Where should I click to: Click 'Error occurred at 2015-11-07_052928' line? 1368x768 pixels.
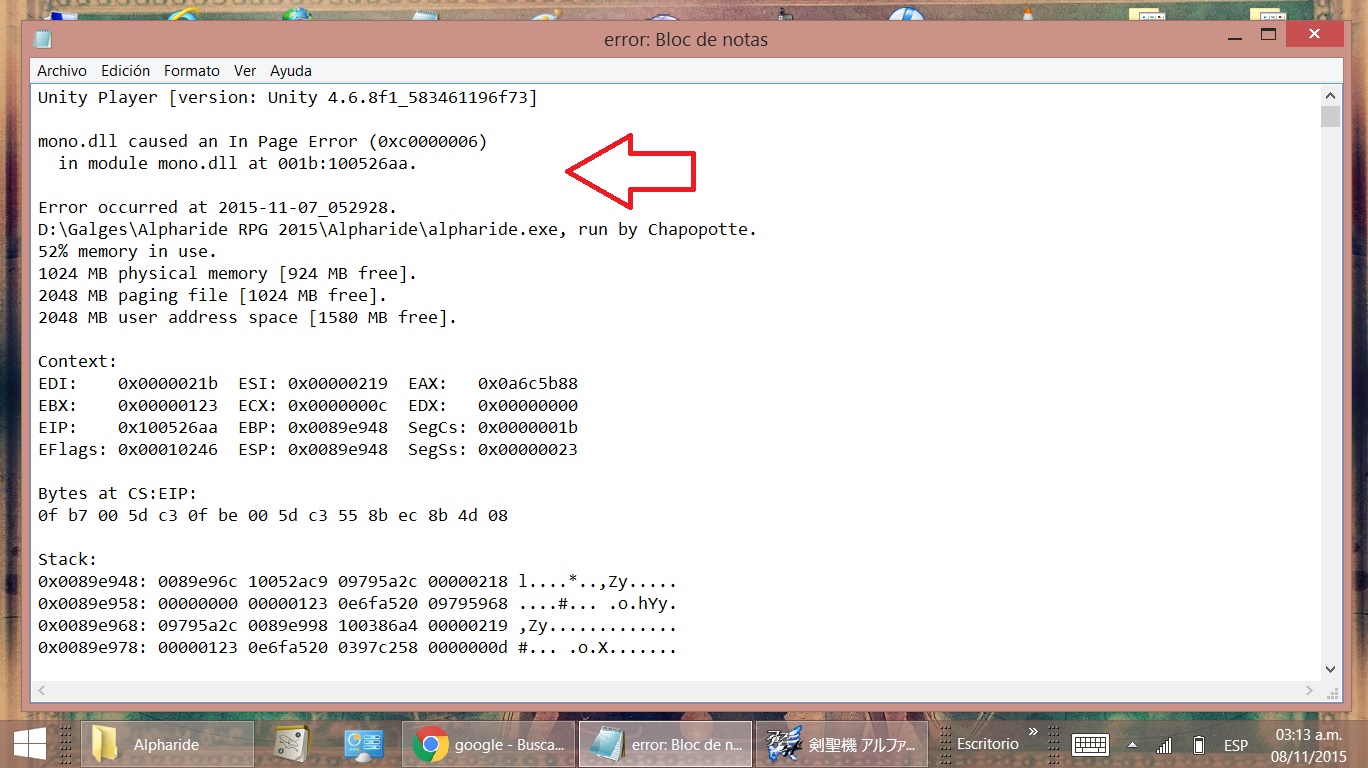coord(218,207)
